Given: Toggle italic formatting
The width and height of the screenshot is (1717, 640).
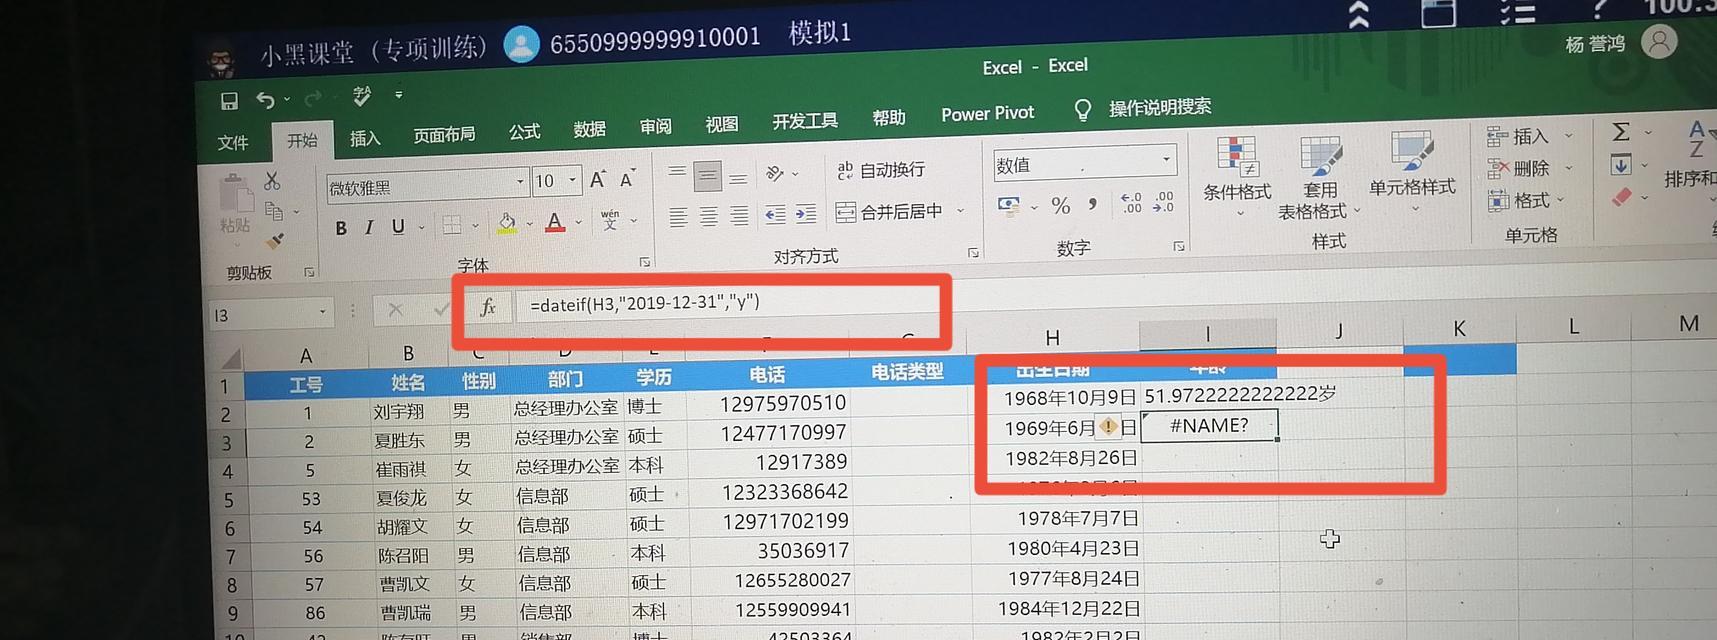Looking at the screenshot, I should click(369, 227).
